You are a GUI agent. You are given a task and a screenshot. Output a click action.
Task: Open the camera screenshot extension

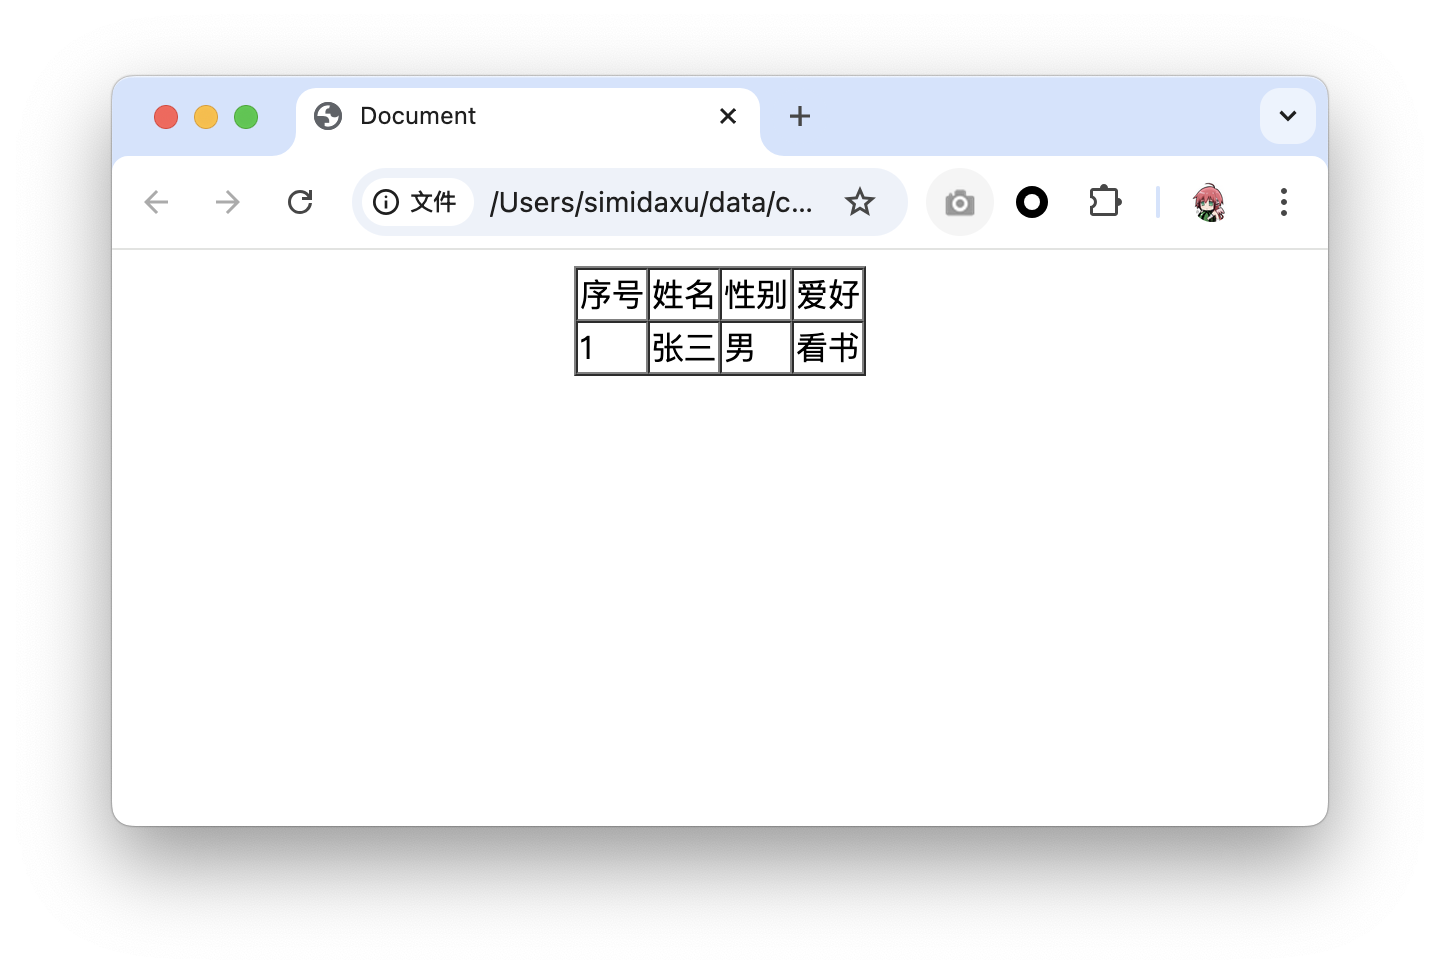click(960, 202)
